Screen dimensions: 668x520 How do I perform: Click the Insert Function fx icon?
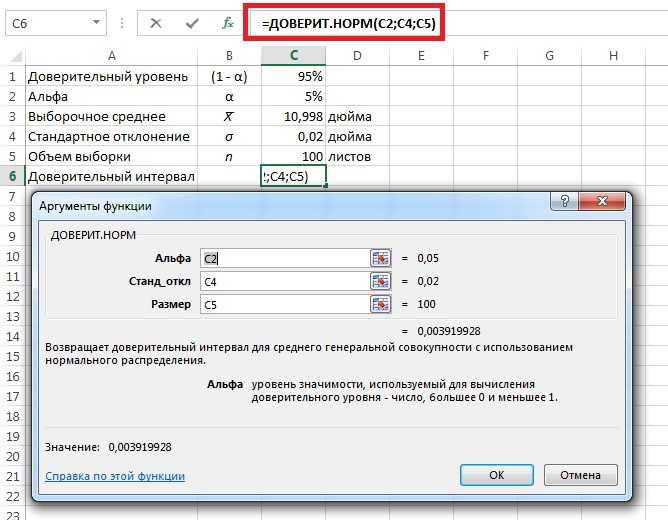point(228,23)
